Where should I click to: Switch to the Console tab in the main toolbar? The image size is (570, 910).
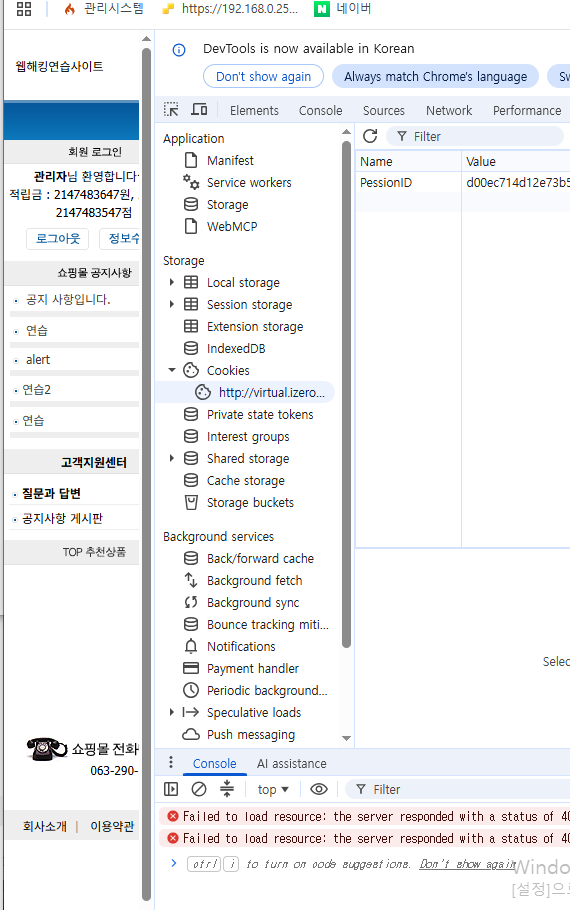pyautogui.click(x=320, y=110)
